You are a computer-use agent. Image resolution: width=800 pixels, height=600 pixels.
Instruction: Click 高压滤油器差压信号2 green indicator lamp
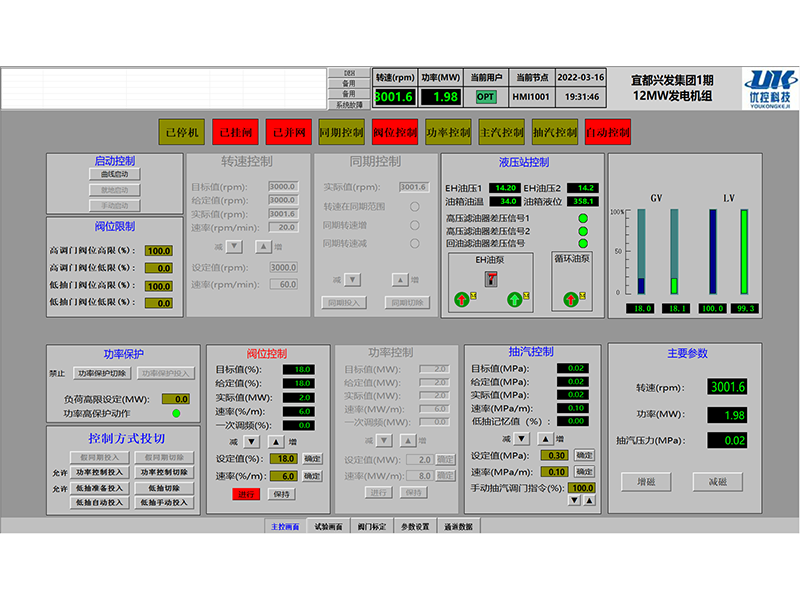pos(583,231)
